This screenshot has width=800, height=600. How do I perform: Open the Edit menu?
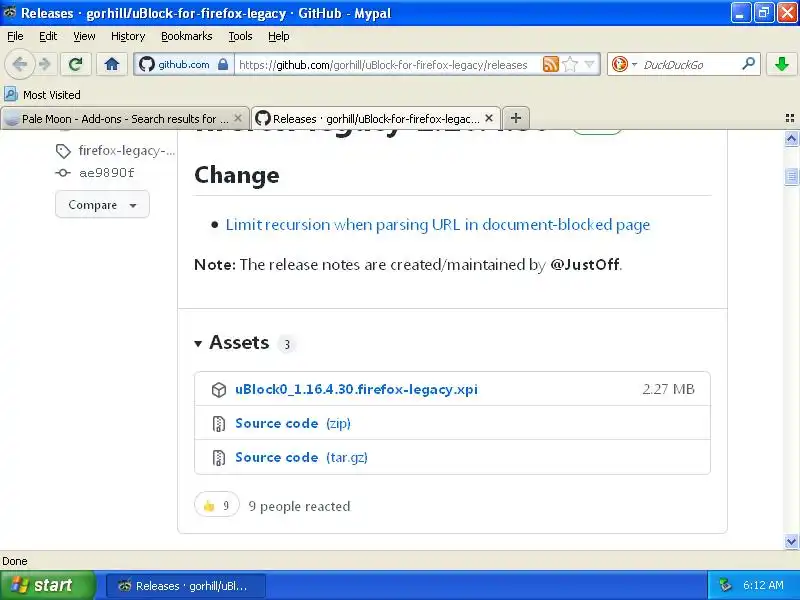click(x=48, y=36)
